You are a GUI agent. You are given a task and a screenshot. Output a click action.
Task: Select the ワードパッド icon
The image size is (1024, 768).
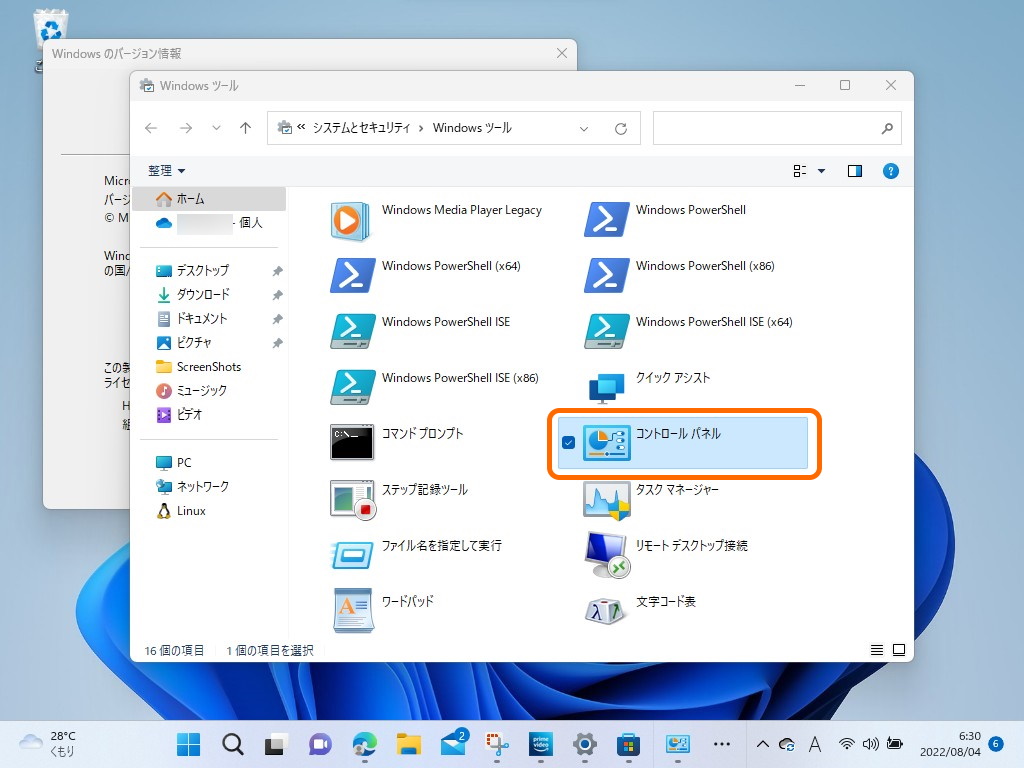[x=353, y=611]
